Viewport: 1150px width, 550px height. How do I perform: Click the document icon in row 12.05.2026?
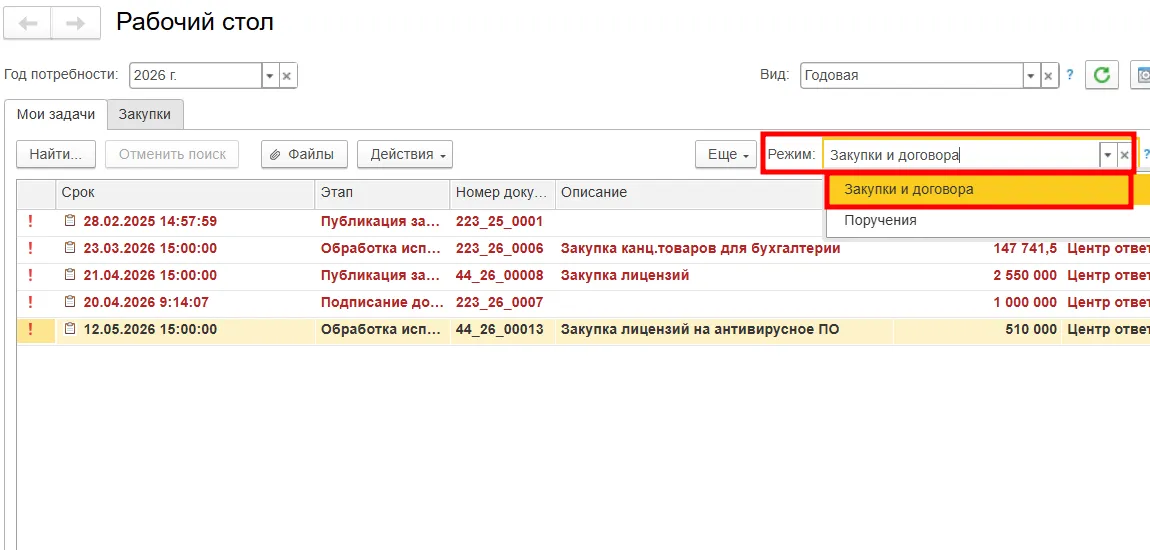70,329
